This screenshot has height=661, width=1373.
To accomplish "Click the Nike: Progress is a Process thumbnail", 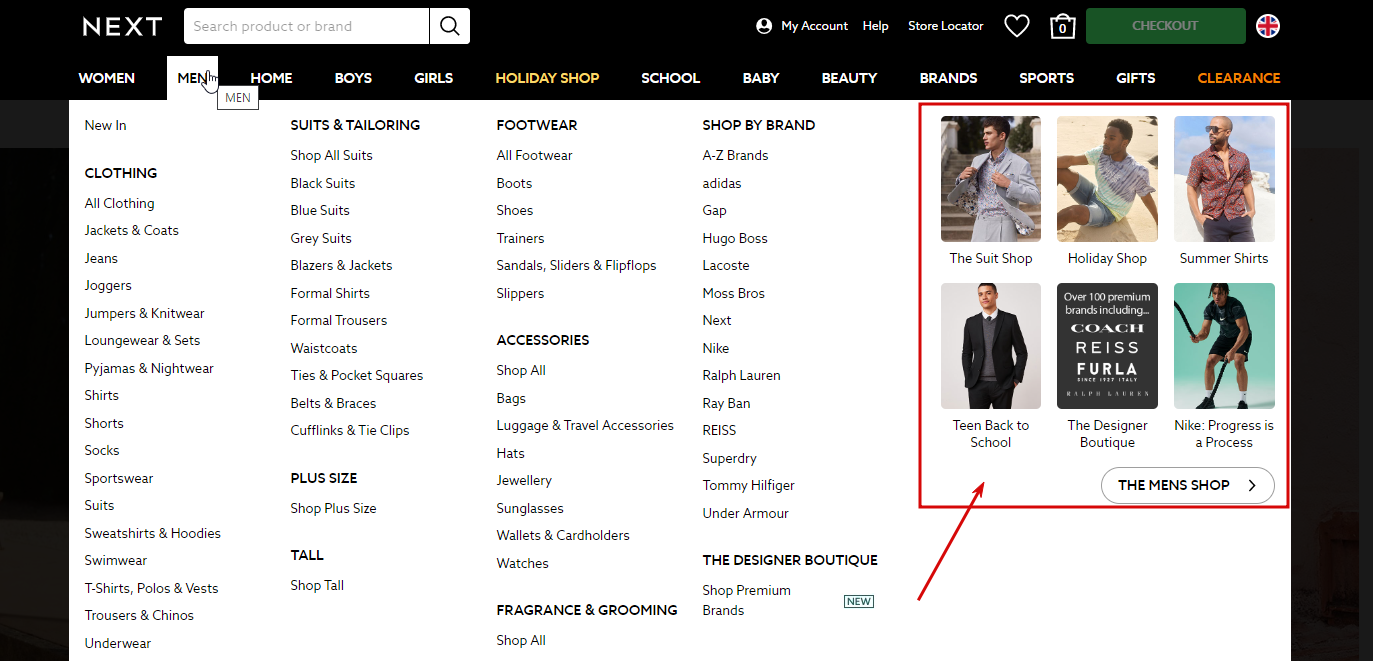I will (x=1223, y=346).
